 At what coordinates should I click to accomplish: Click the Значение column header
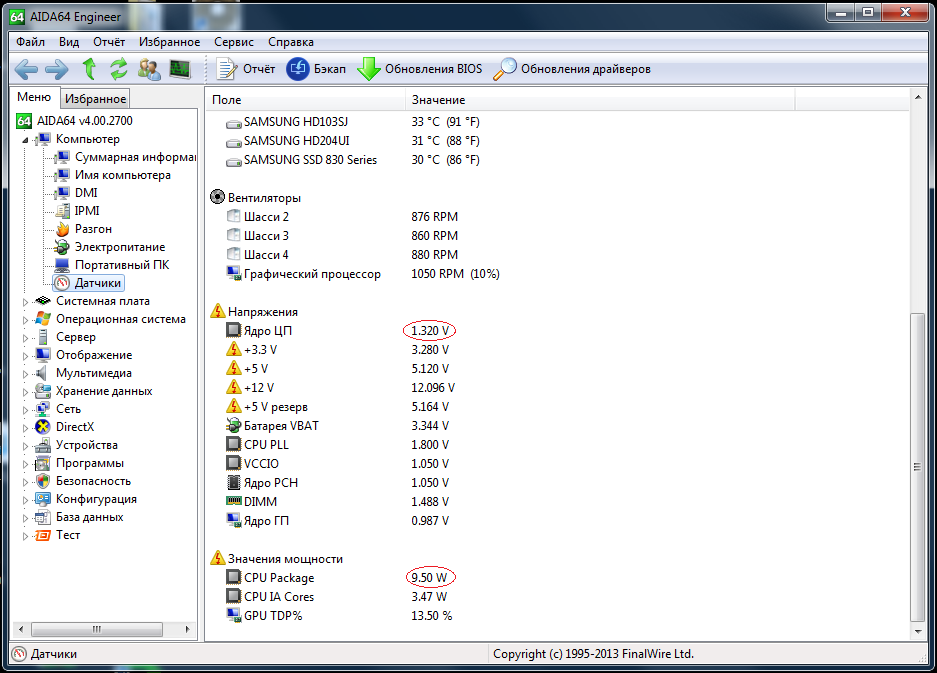click(x=600, y=100)
